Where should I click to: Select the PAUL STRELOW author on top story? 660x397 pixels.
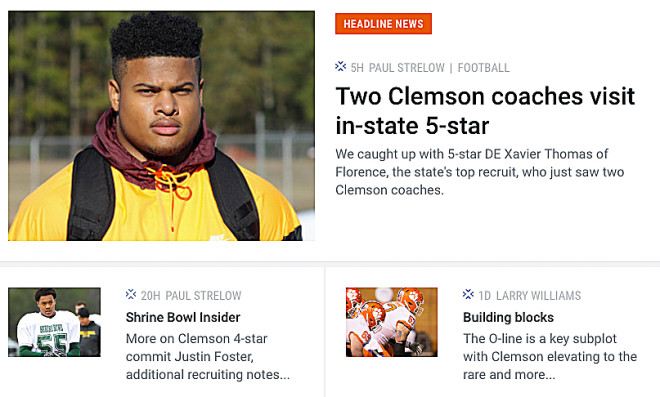(x=407, y=68)
